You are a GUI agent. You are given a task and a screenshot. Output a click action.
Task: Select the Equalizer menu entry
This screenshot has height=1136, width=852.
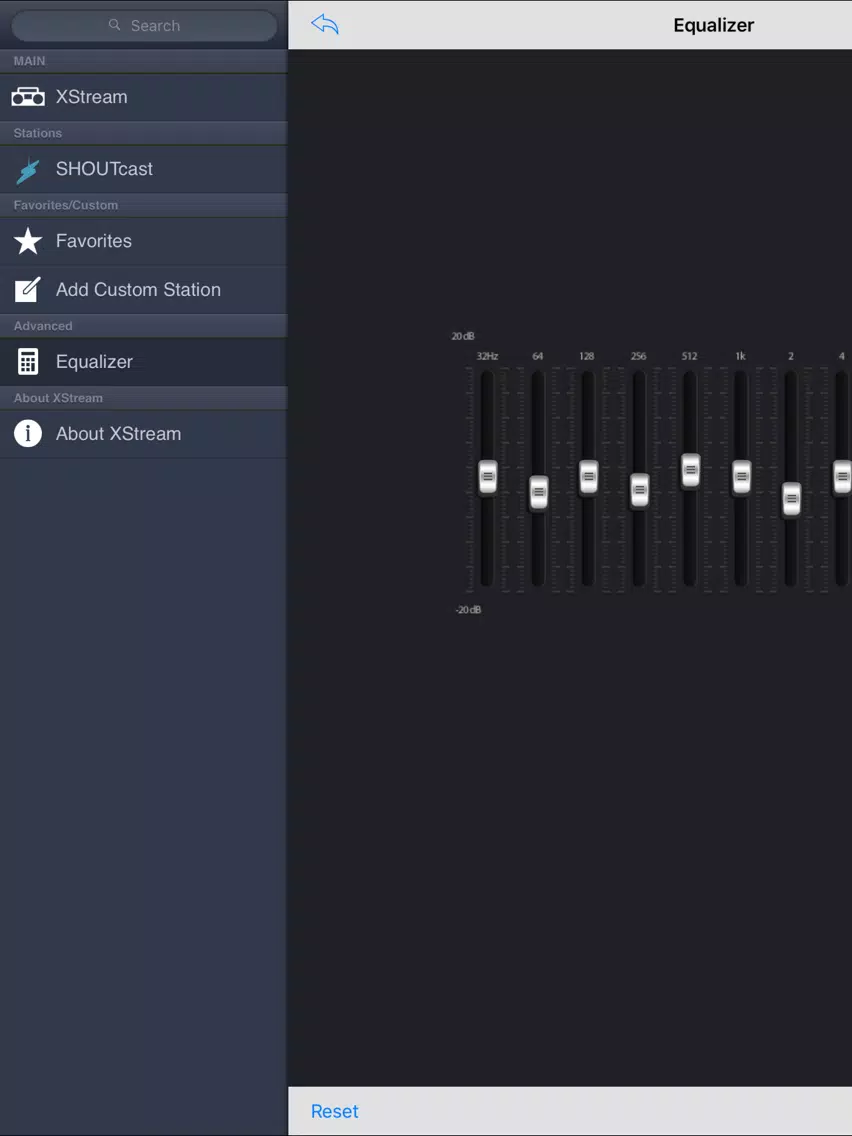pos(143,362)
